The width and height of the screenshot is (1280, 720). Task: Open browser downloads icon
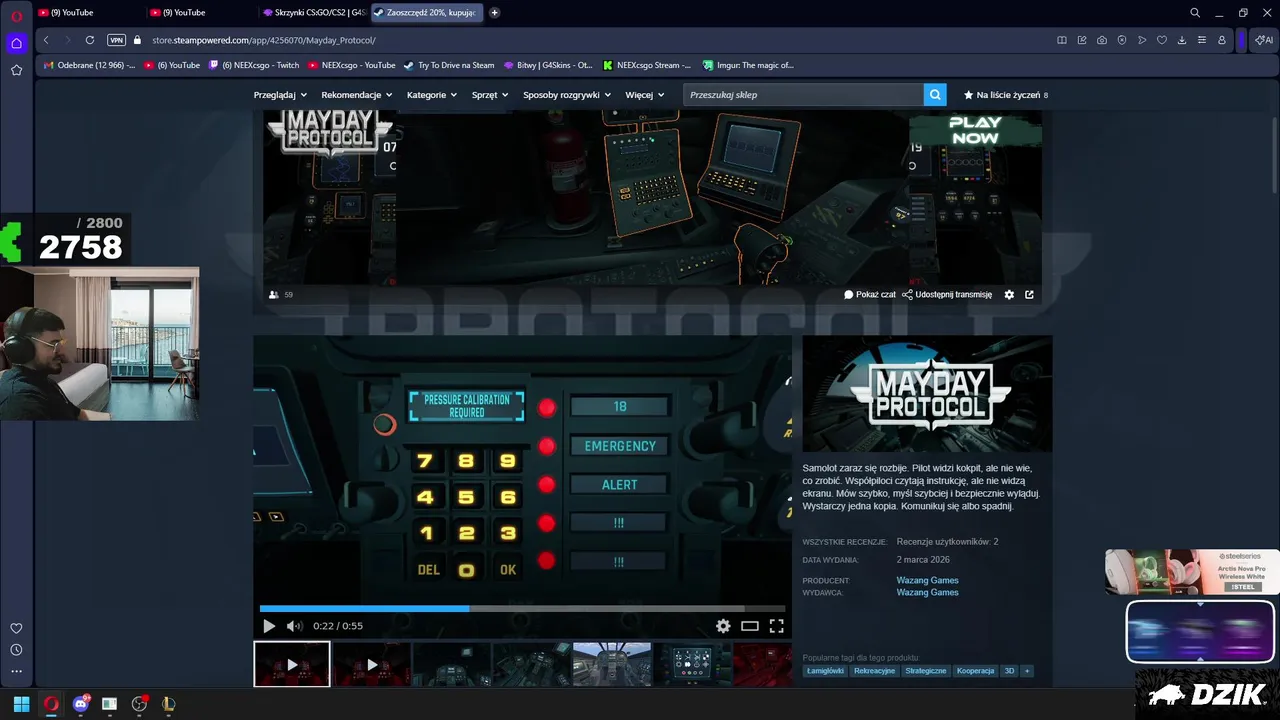point(1182,40)
